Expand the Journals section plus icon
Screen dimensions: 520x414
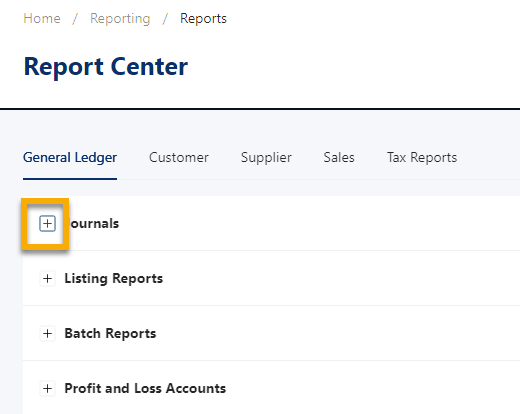point(47,223)
